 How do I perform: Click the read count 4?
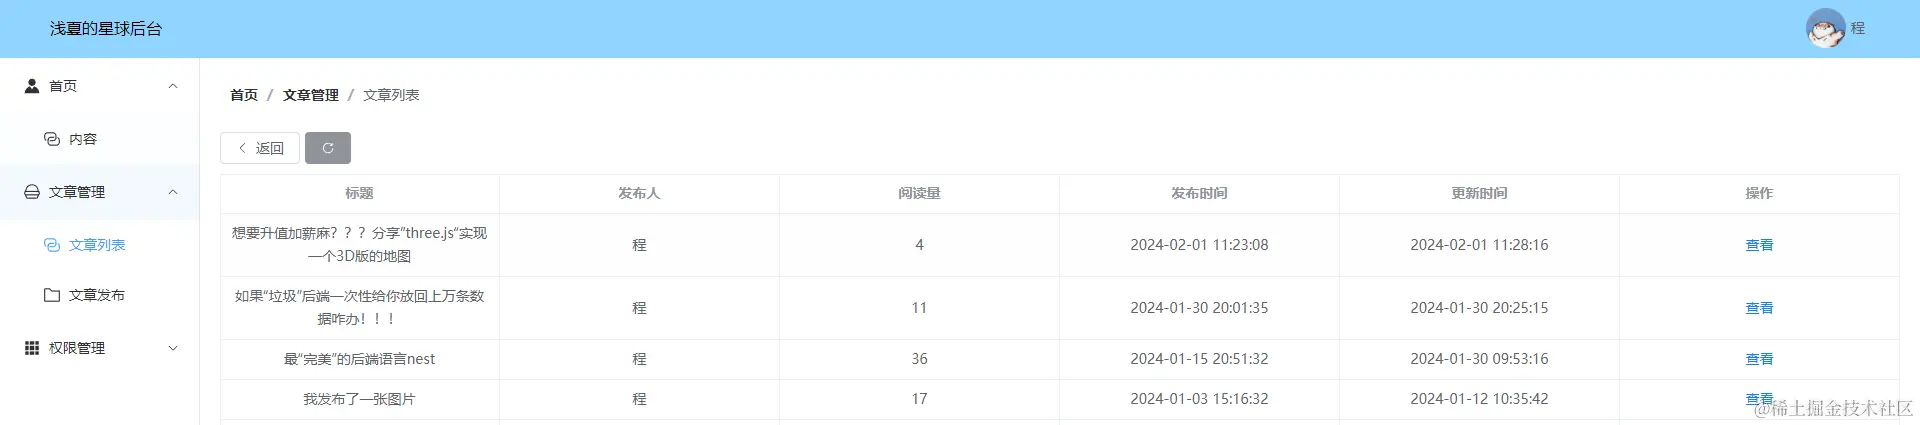pos(919,245)
